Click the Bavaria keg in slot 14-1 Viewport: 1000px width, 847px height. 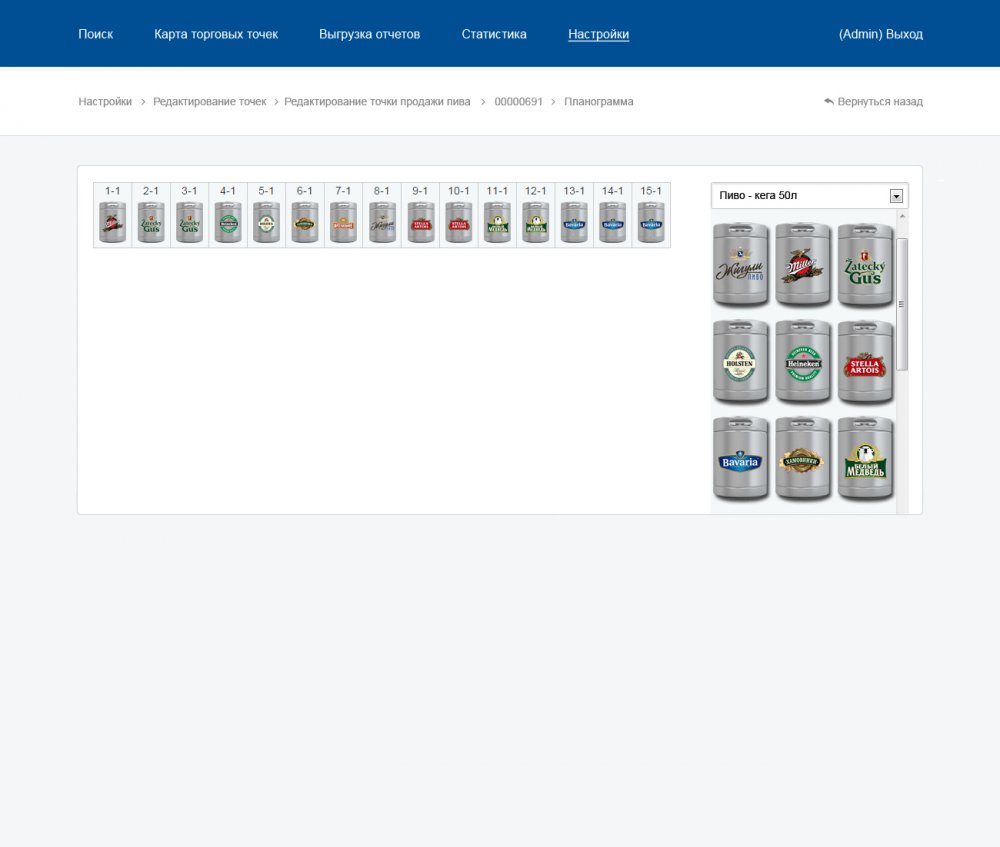[613, 222]
